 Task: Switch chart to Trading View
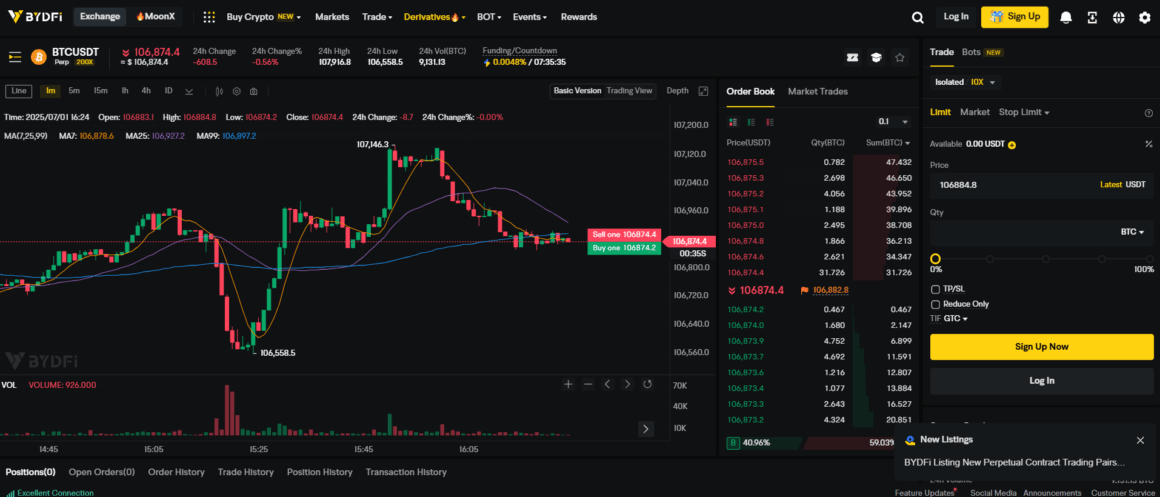click(630, 91)
